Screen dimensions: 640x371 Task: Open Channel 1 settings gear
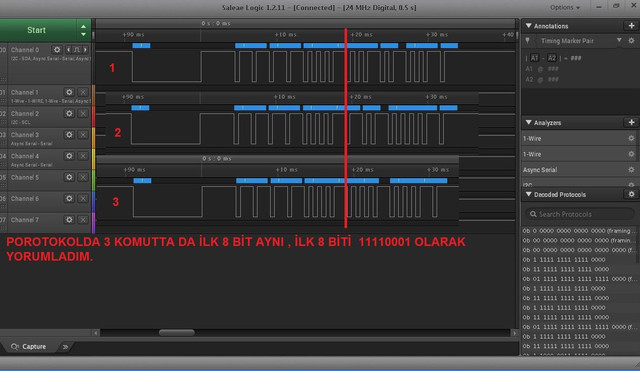(x=69, y=92)
